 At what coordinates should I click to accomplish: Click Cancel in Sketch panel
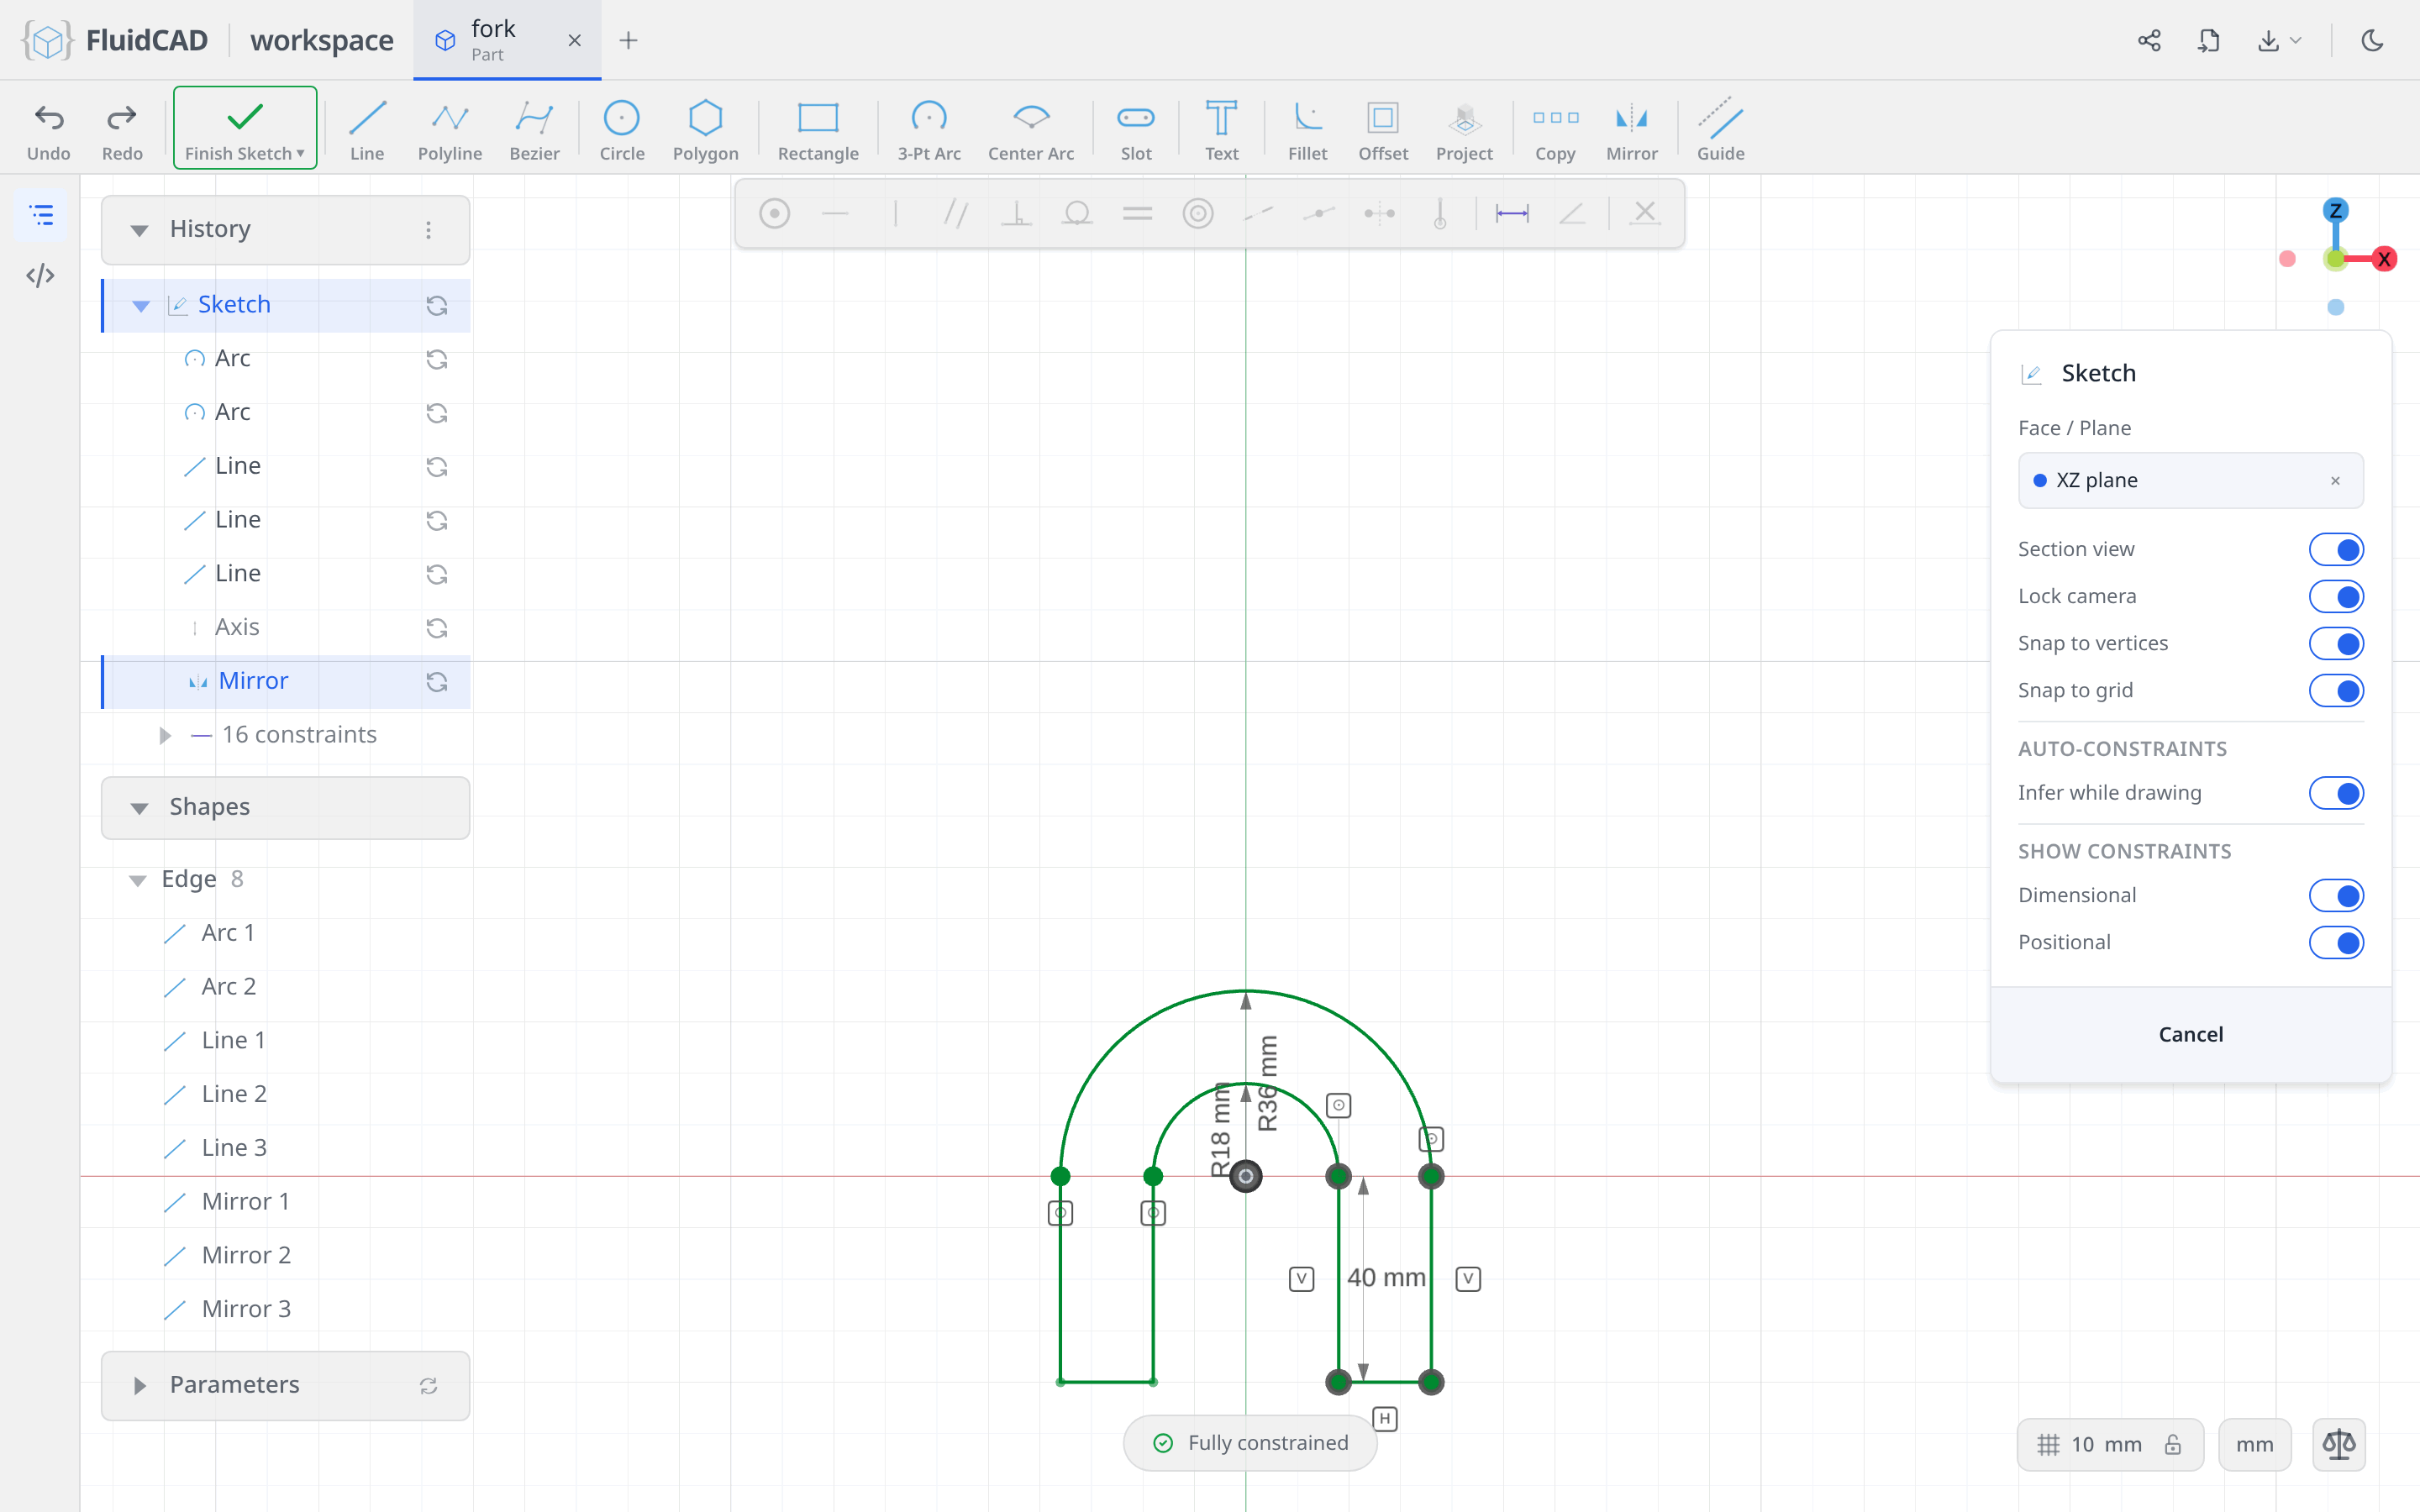(x=2190, y=1034)
